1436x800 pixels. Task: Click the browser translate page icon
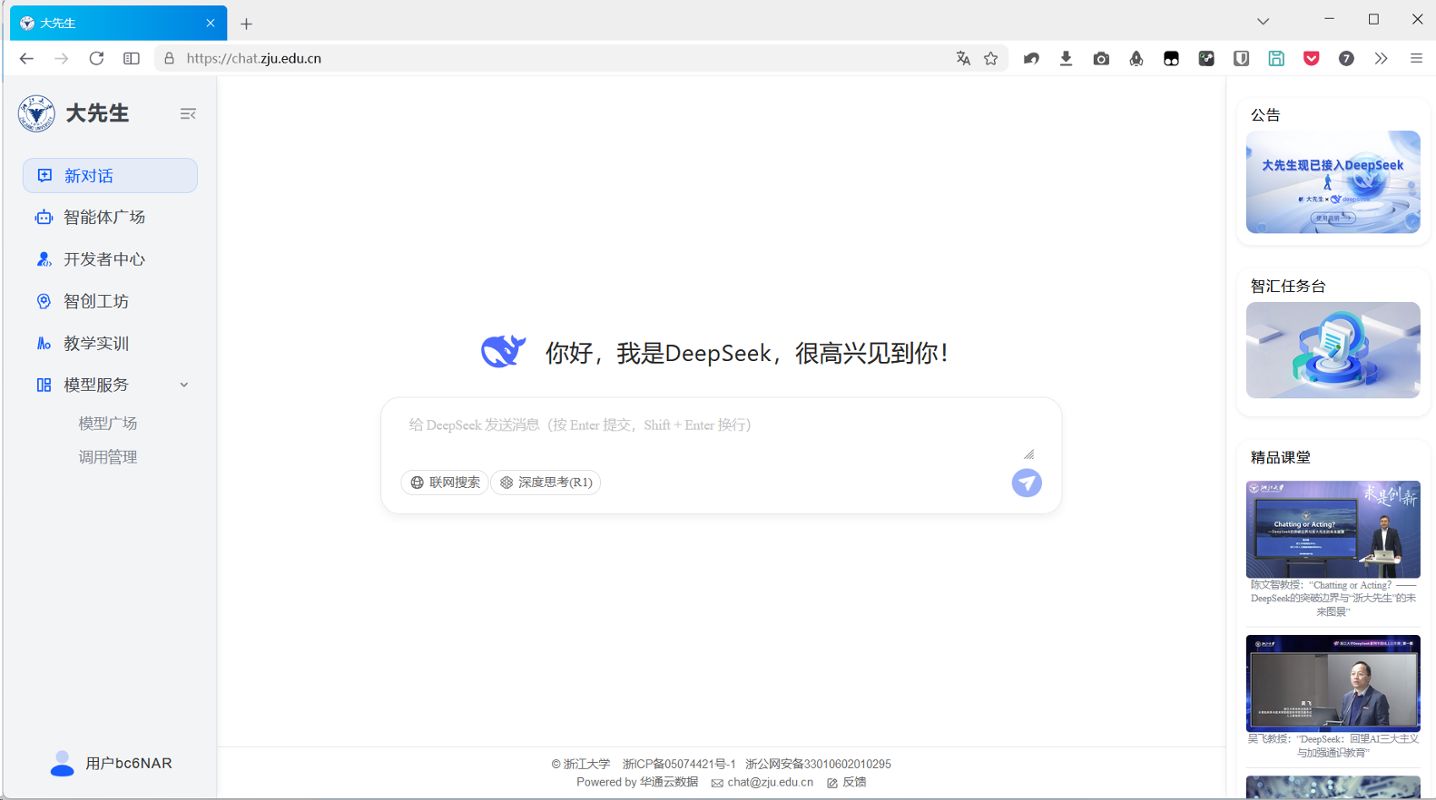pos(963,58)
